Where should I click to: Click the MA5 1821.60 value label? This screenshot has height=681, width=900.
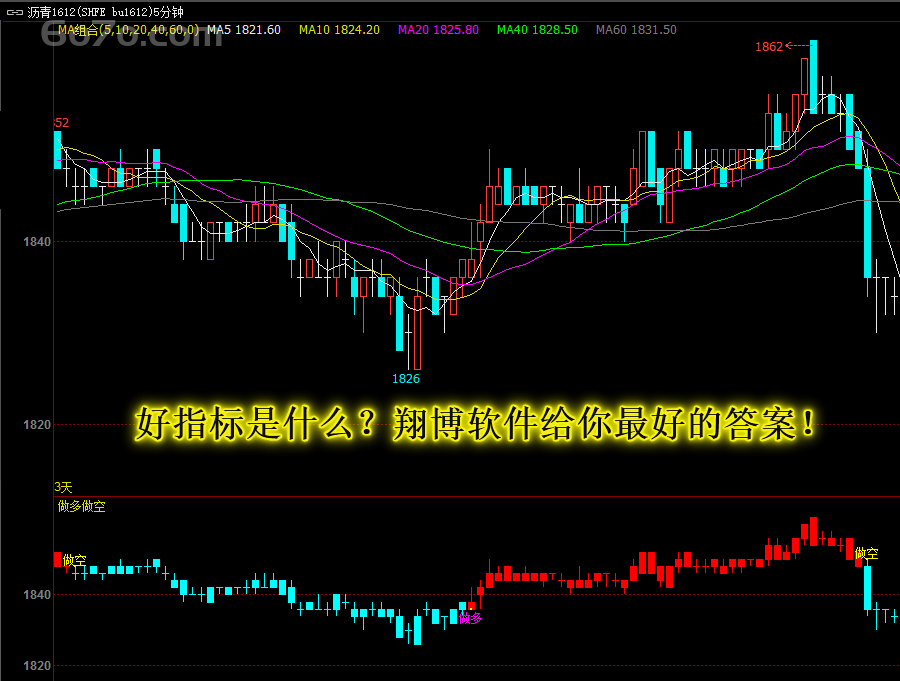pyautogui.click(x=244, y=30)
